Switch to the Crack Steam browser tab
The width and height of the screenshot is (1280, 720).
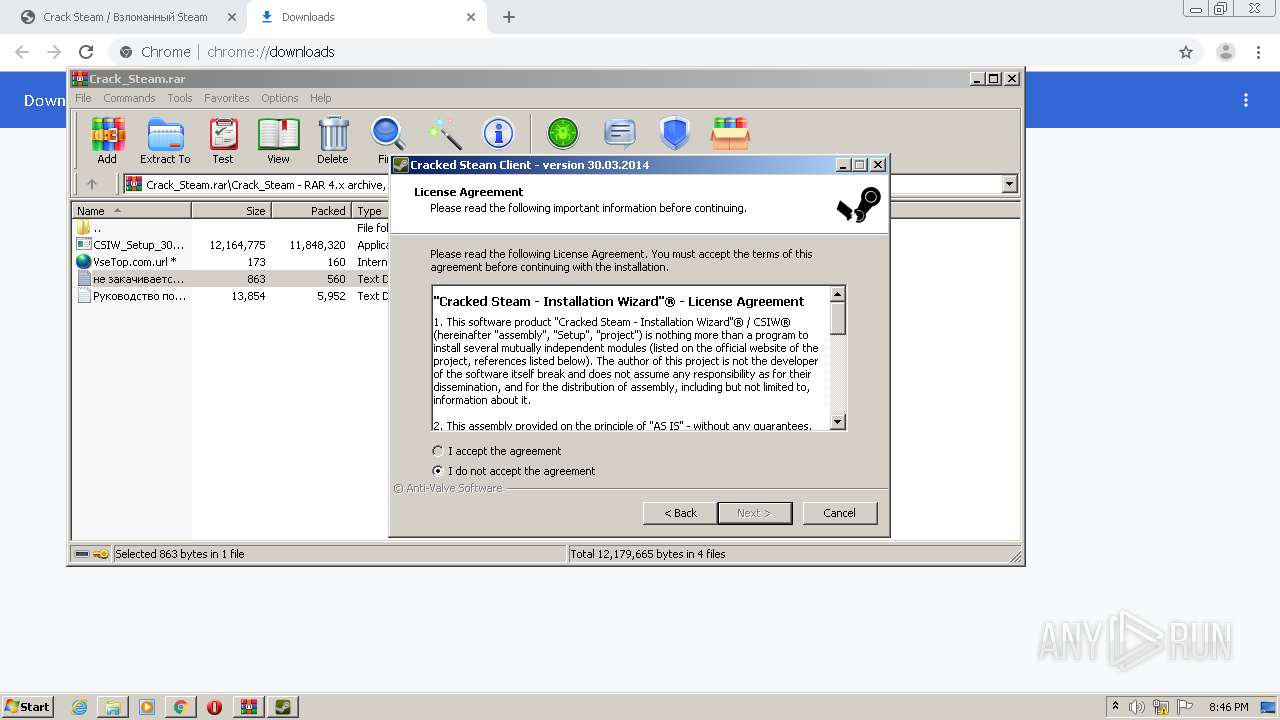124,17
